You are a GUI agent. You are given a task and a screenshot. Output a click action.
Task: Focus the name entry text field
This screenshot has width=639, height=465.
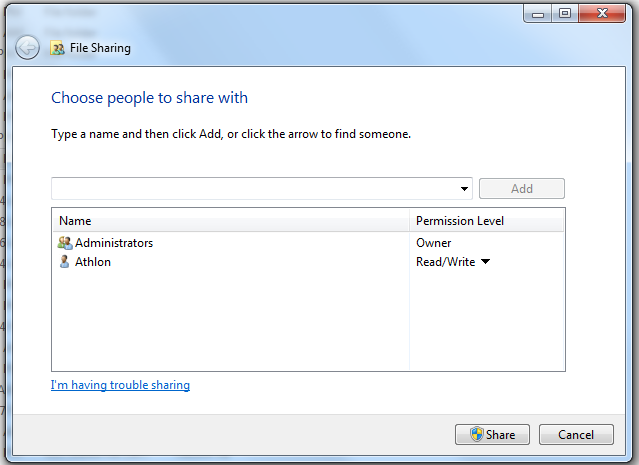coord(255,189)
